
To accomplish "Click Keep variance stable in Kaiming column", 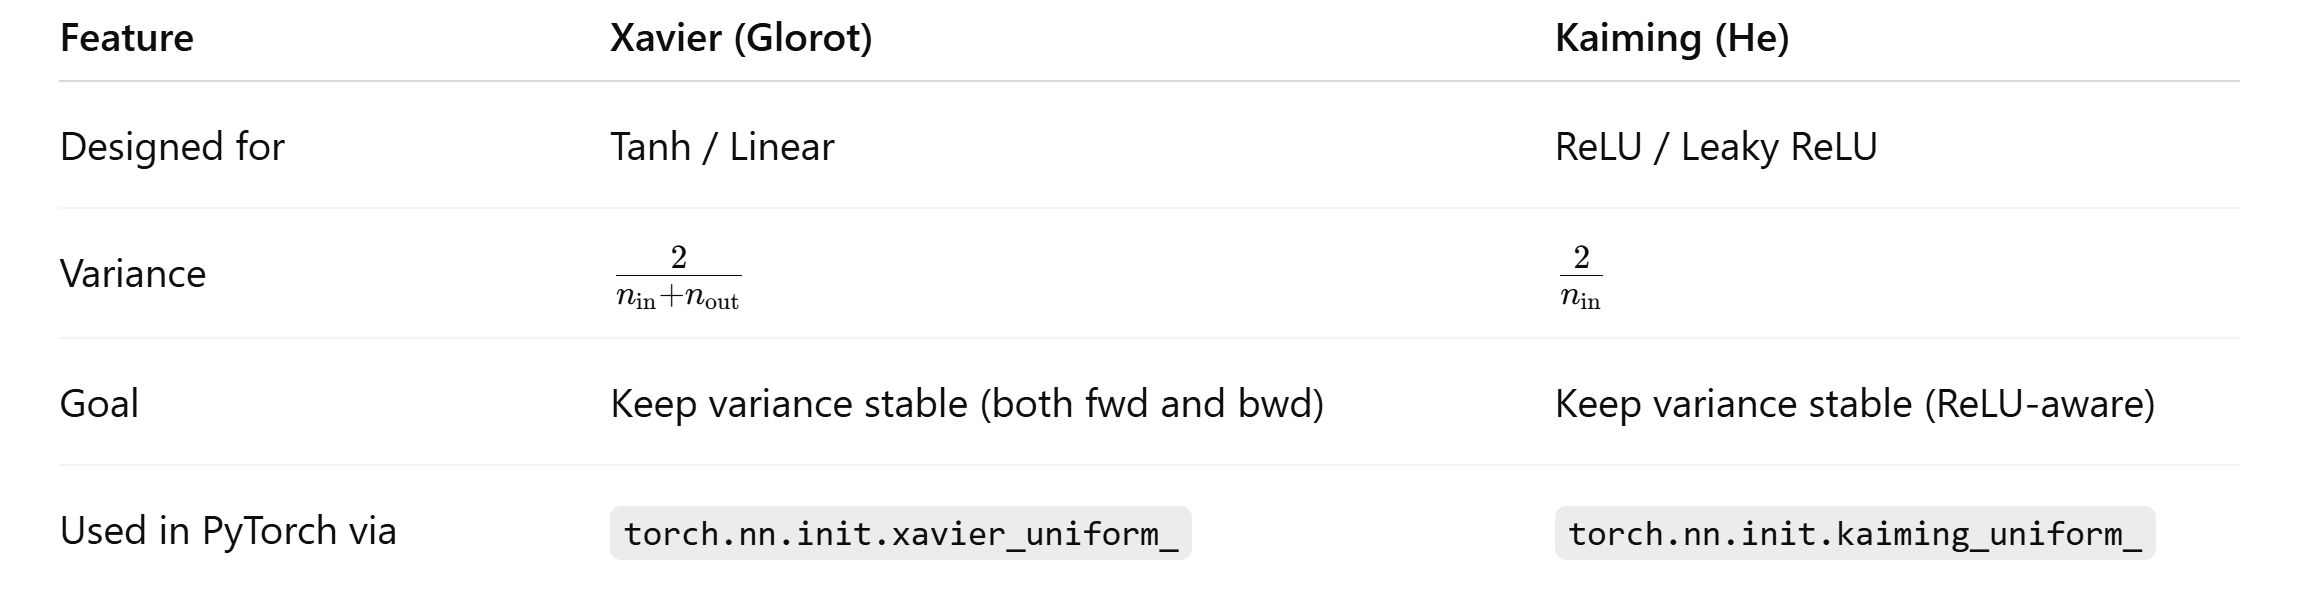I will [1733, 404].
